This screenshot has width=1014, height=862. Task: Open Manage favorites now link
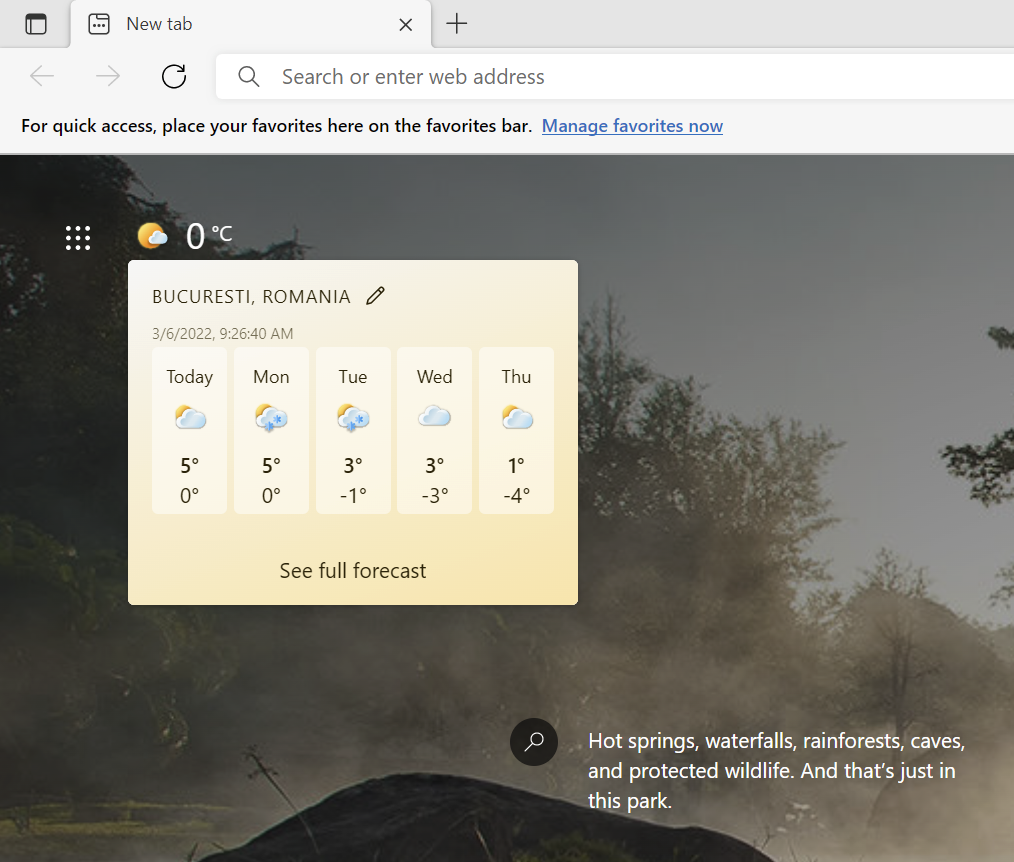(x=632, y=125)
